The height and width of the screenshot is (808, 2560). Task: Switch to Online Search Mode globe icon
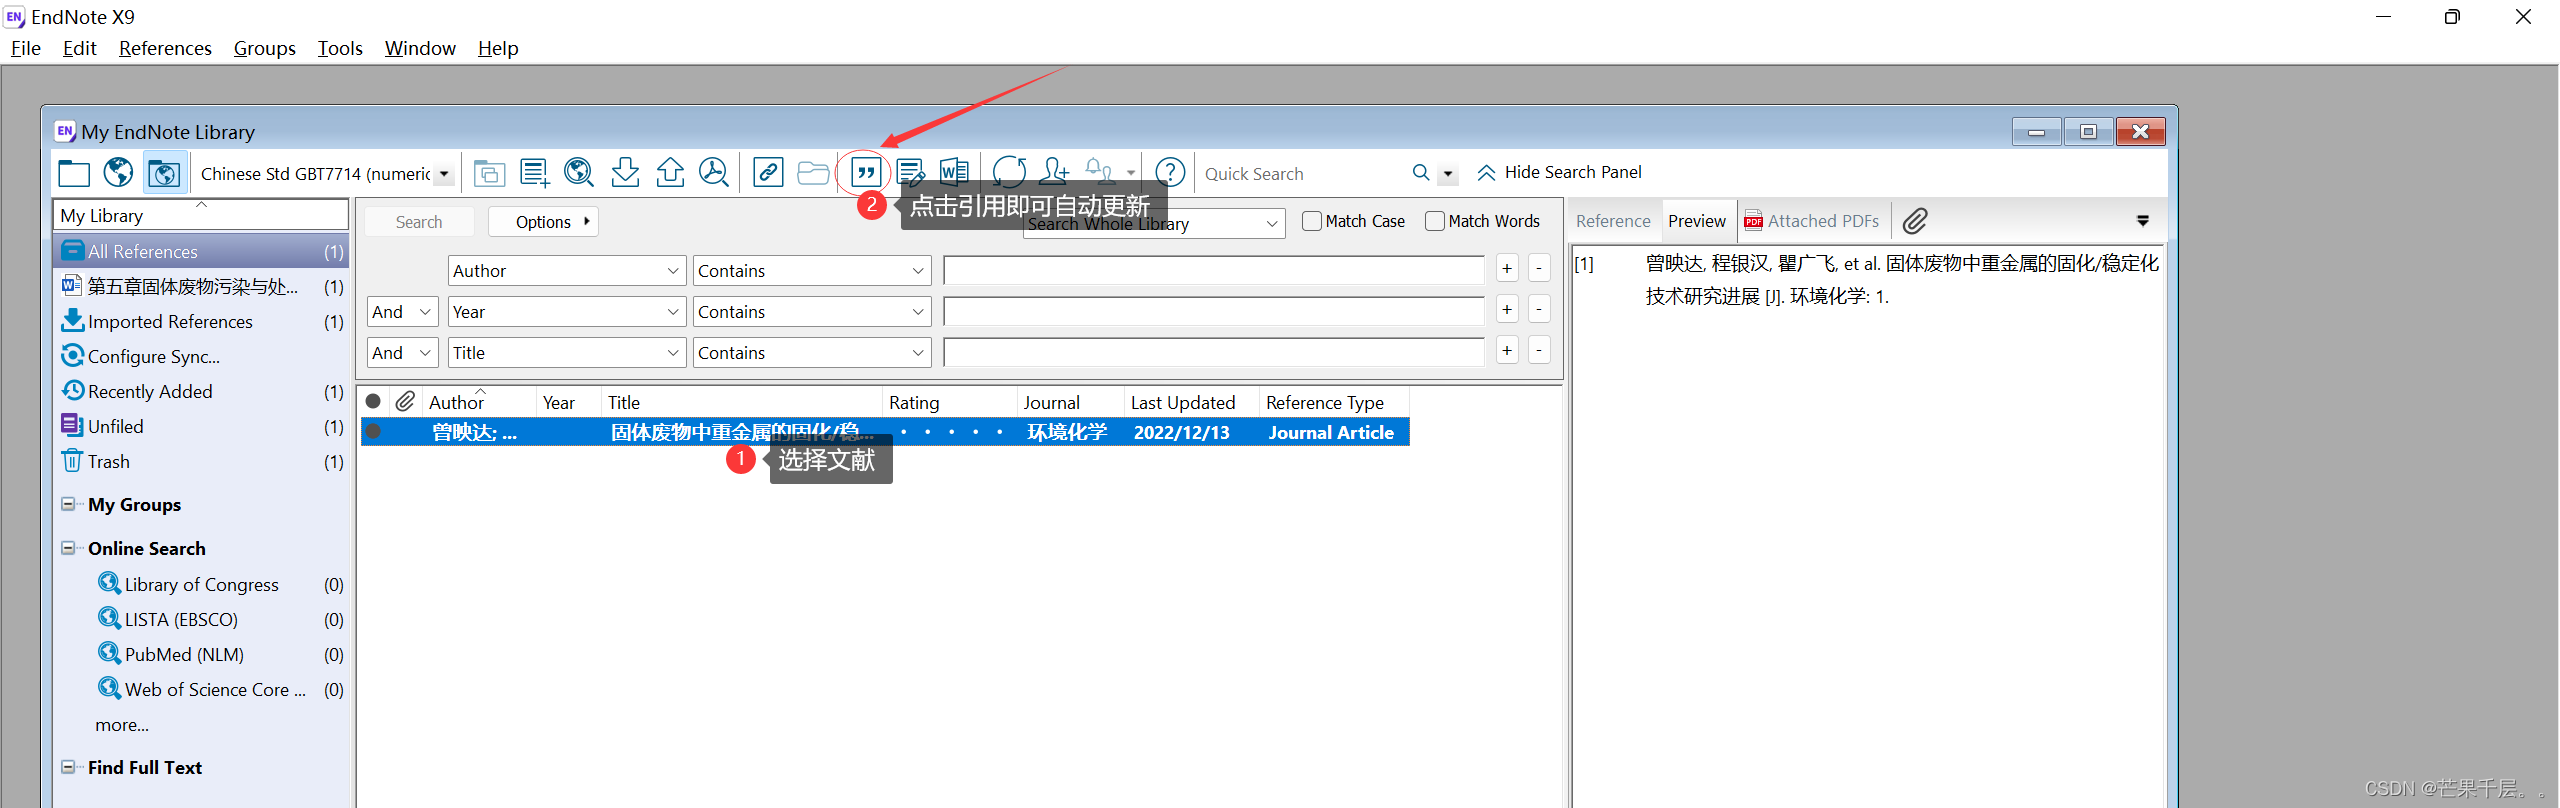(118, 173)
